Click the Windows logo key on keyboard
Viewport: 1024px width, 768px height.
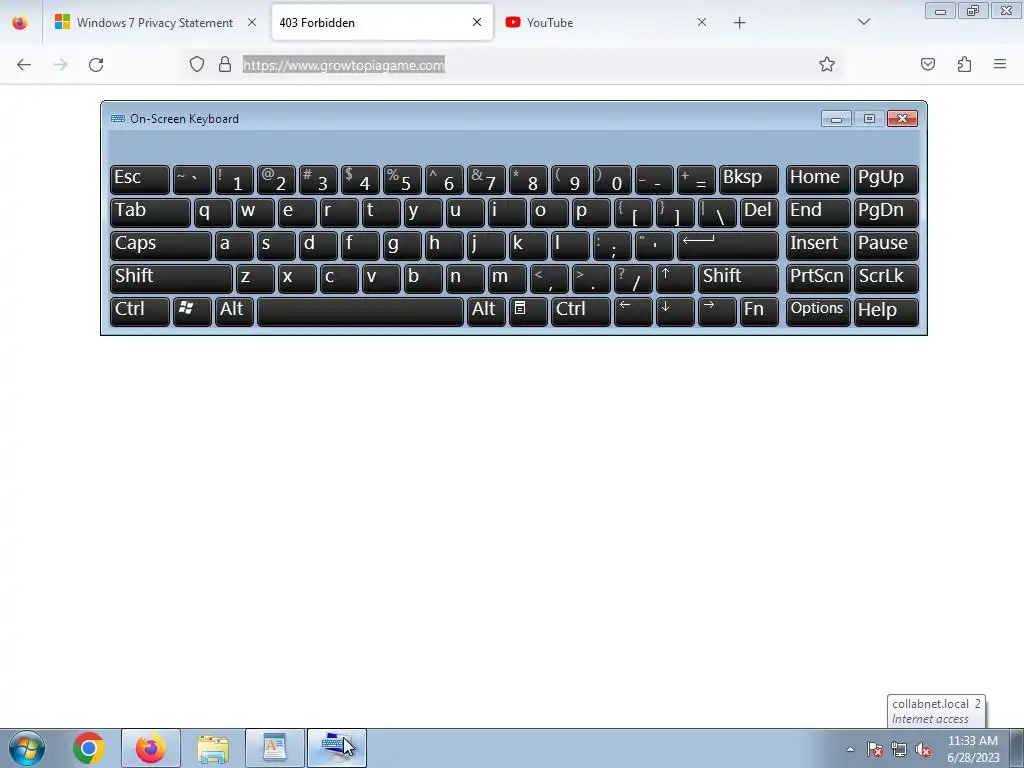(x=192, y=312)
